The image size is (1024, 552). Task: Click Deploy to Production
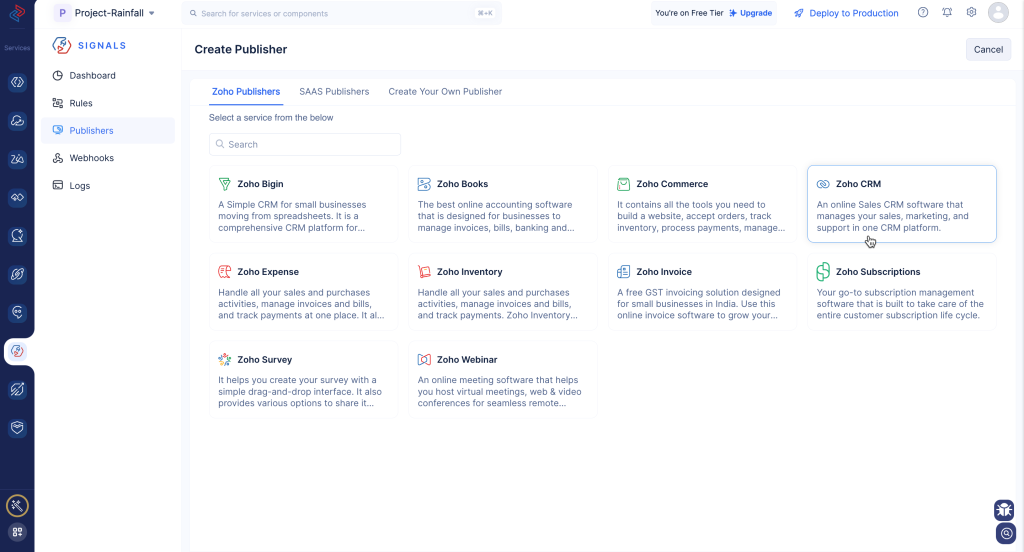point(846,13)
